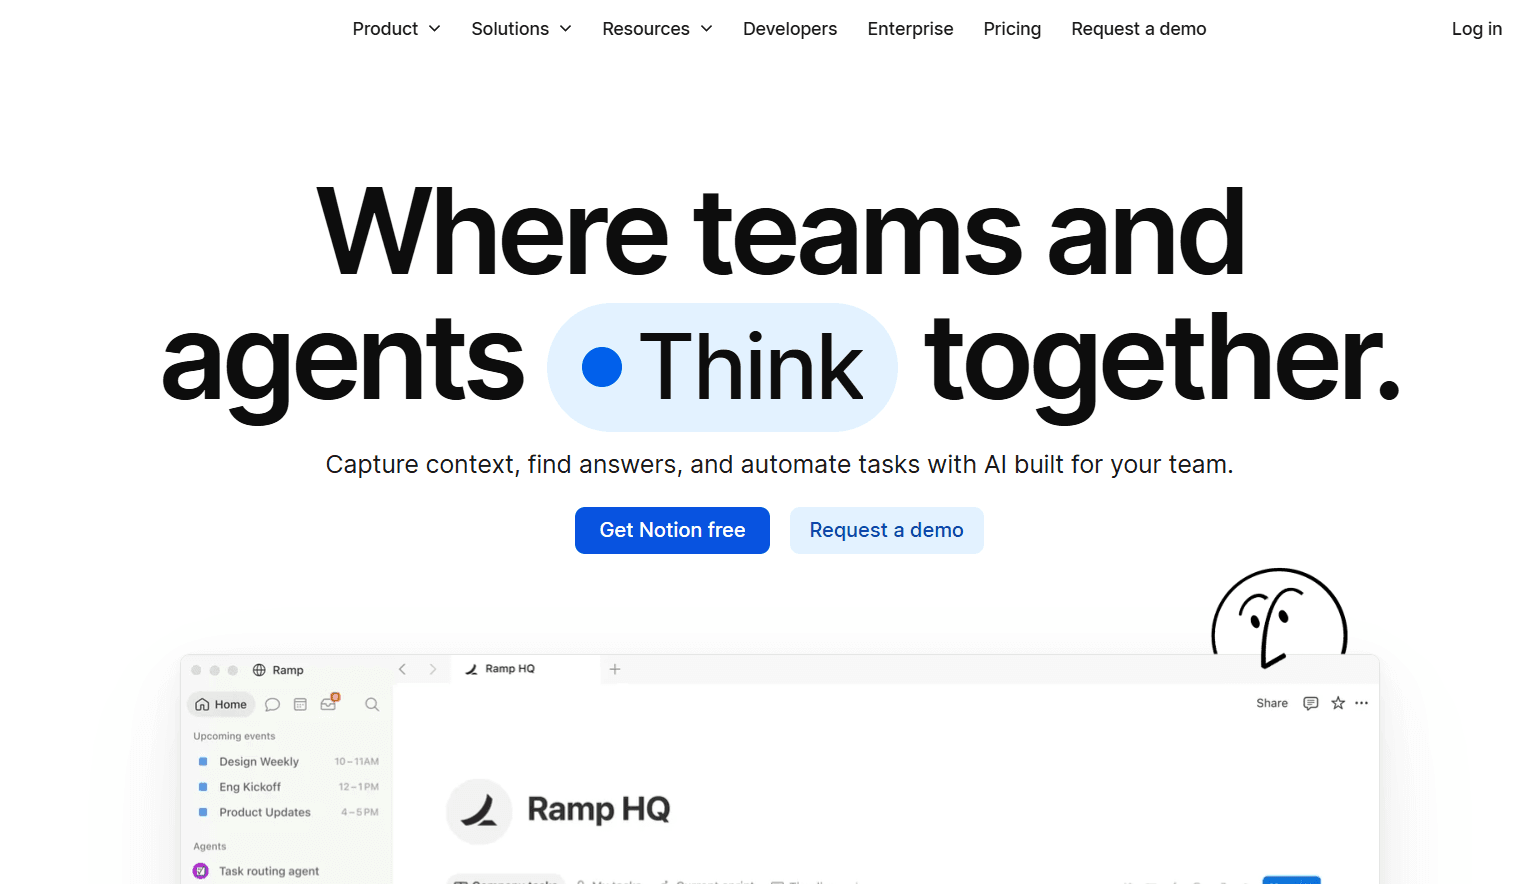Click the 12–1PM time for Eng Kickoff
This screenshot has width=1513, height=884.
point(359,787)
